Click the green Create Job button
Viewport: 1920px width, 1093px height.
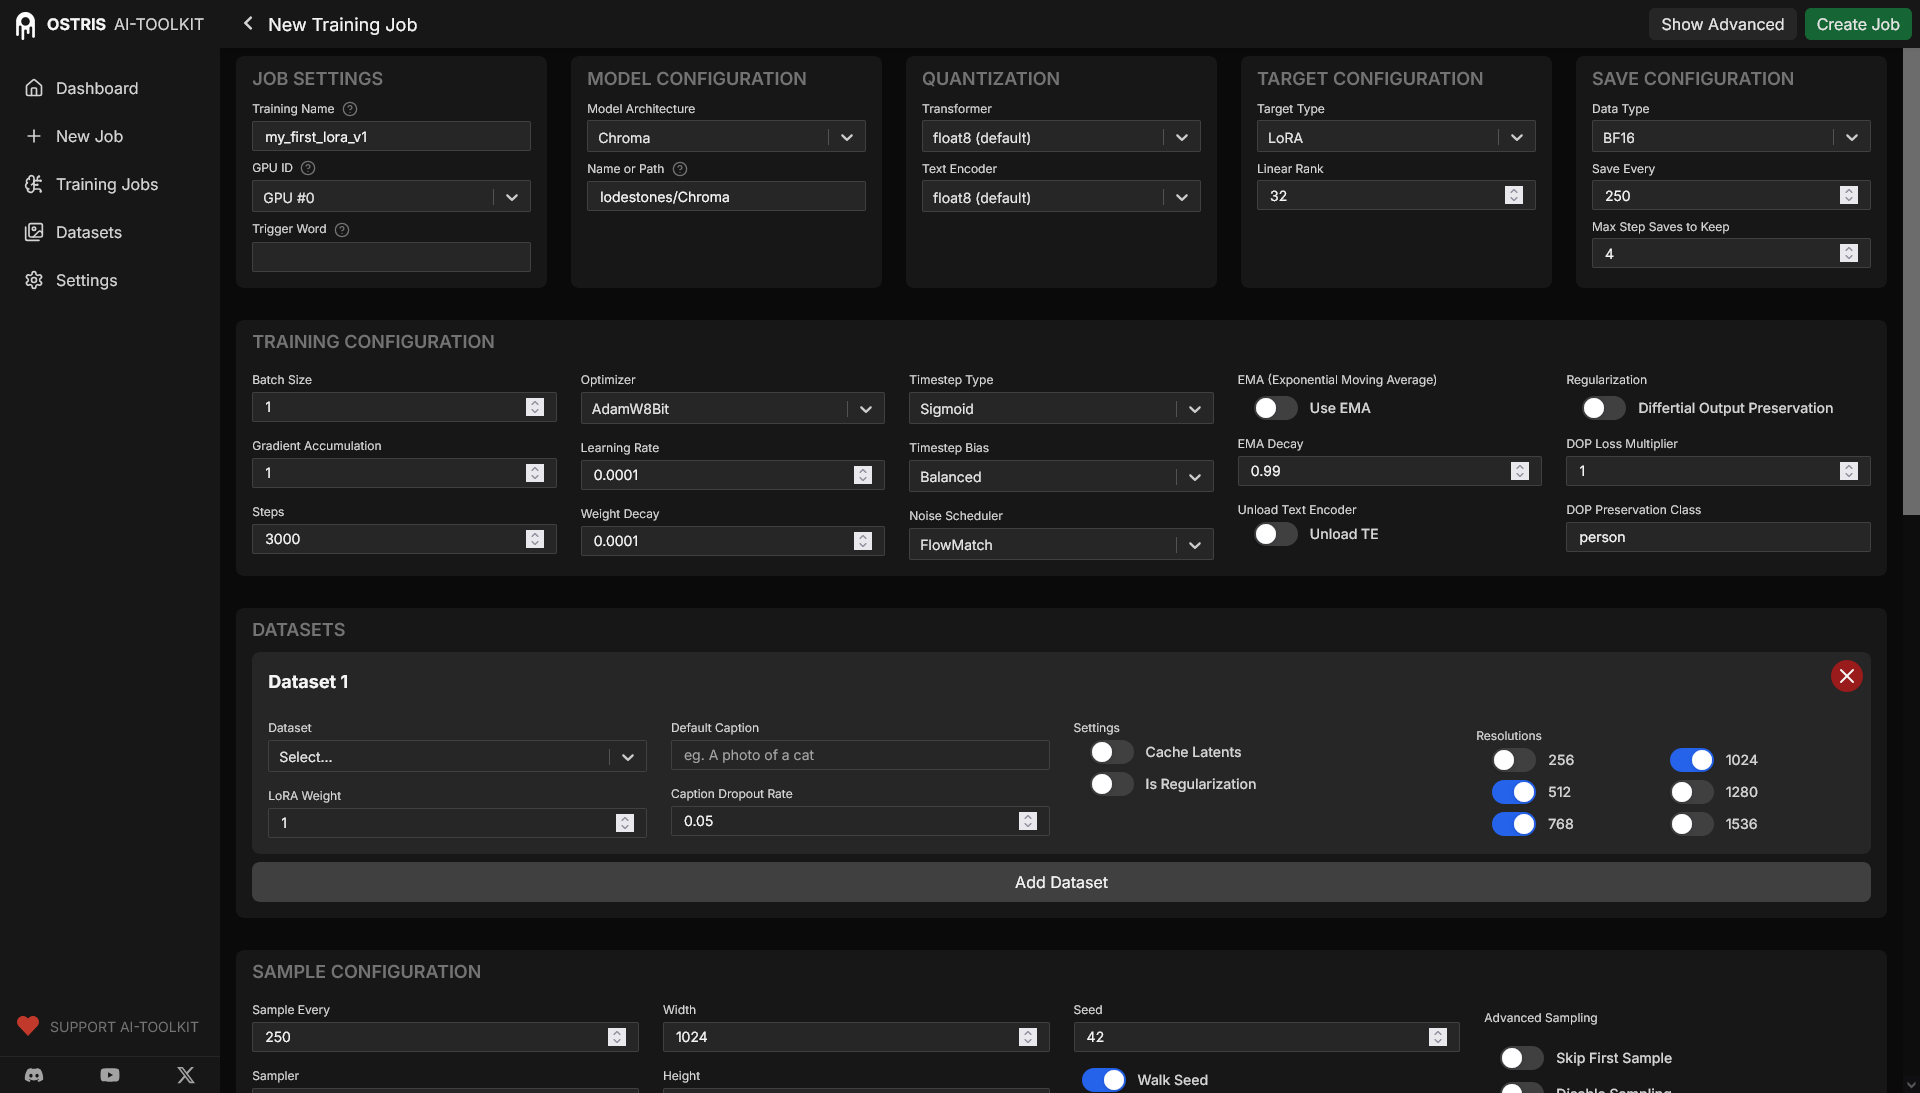[1858, 24]
